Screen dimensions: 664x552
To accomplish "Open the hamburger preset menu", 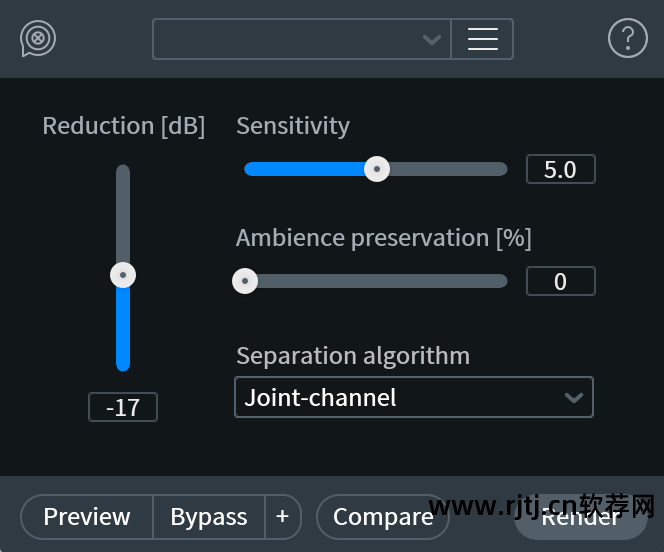I will pyautogui.click(x=483, y=39).
